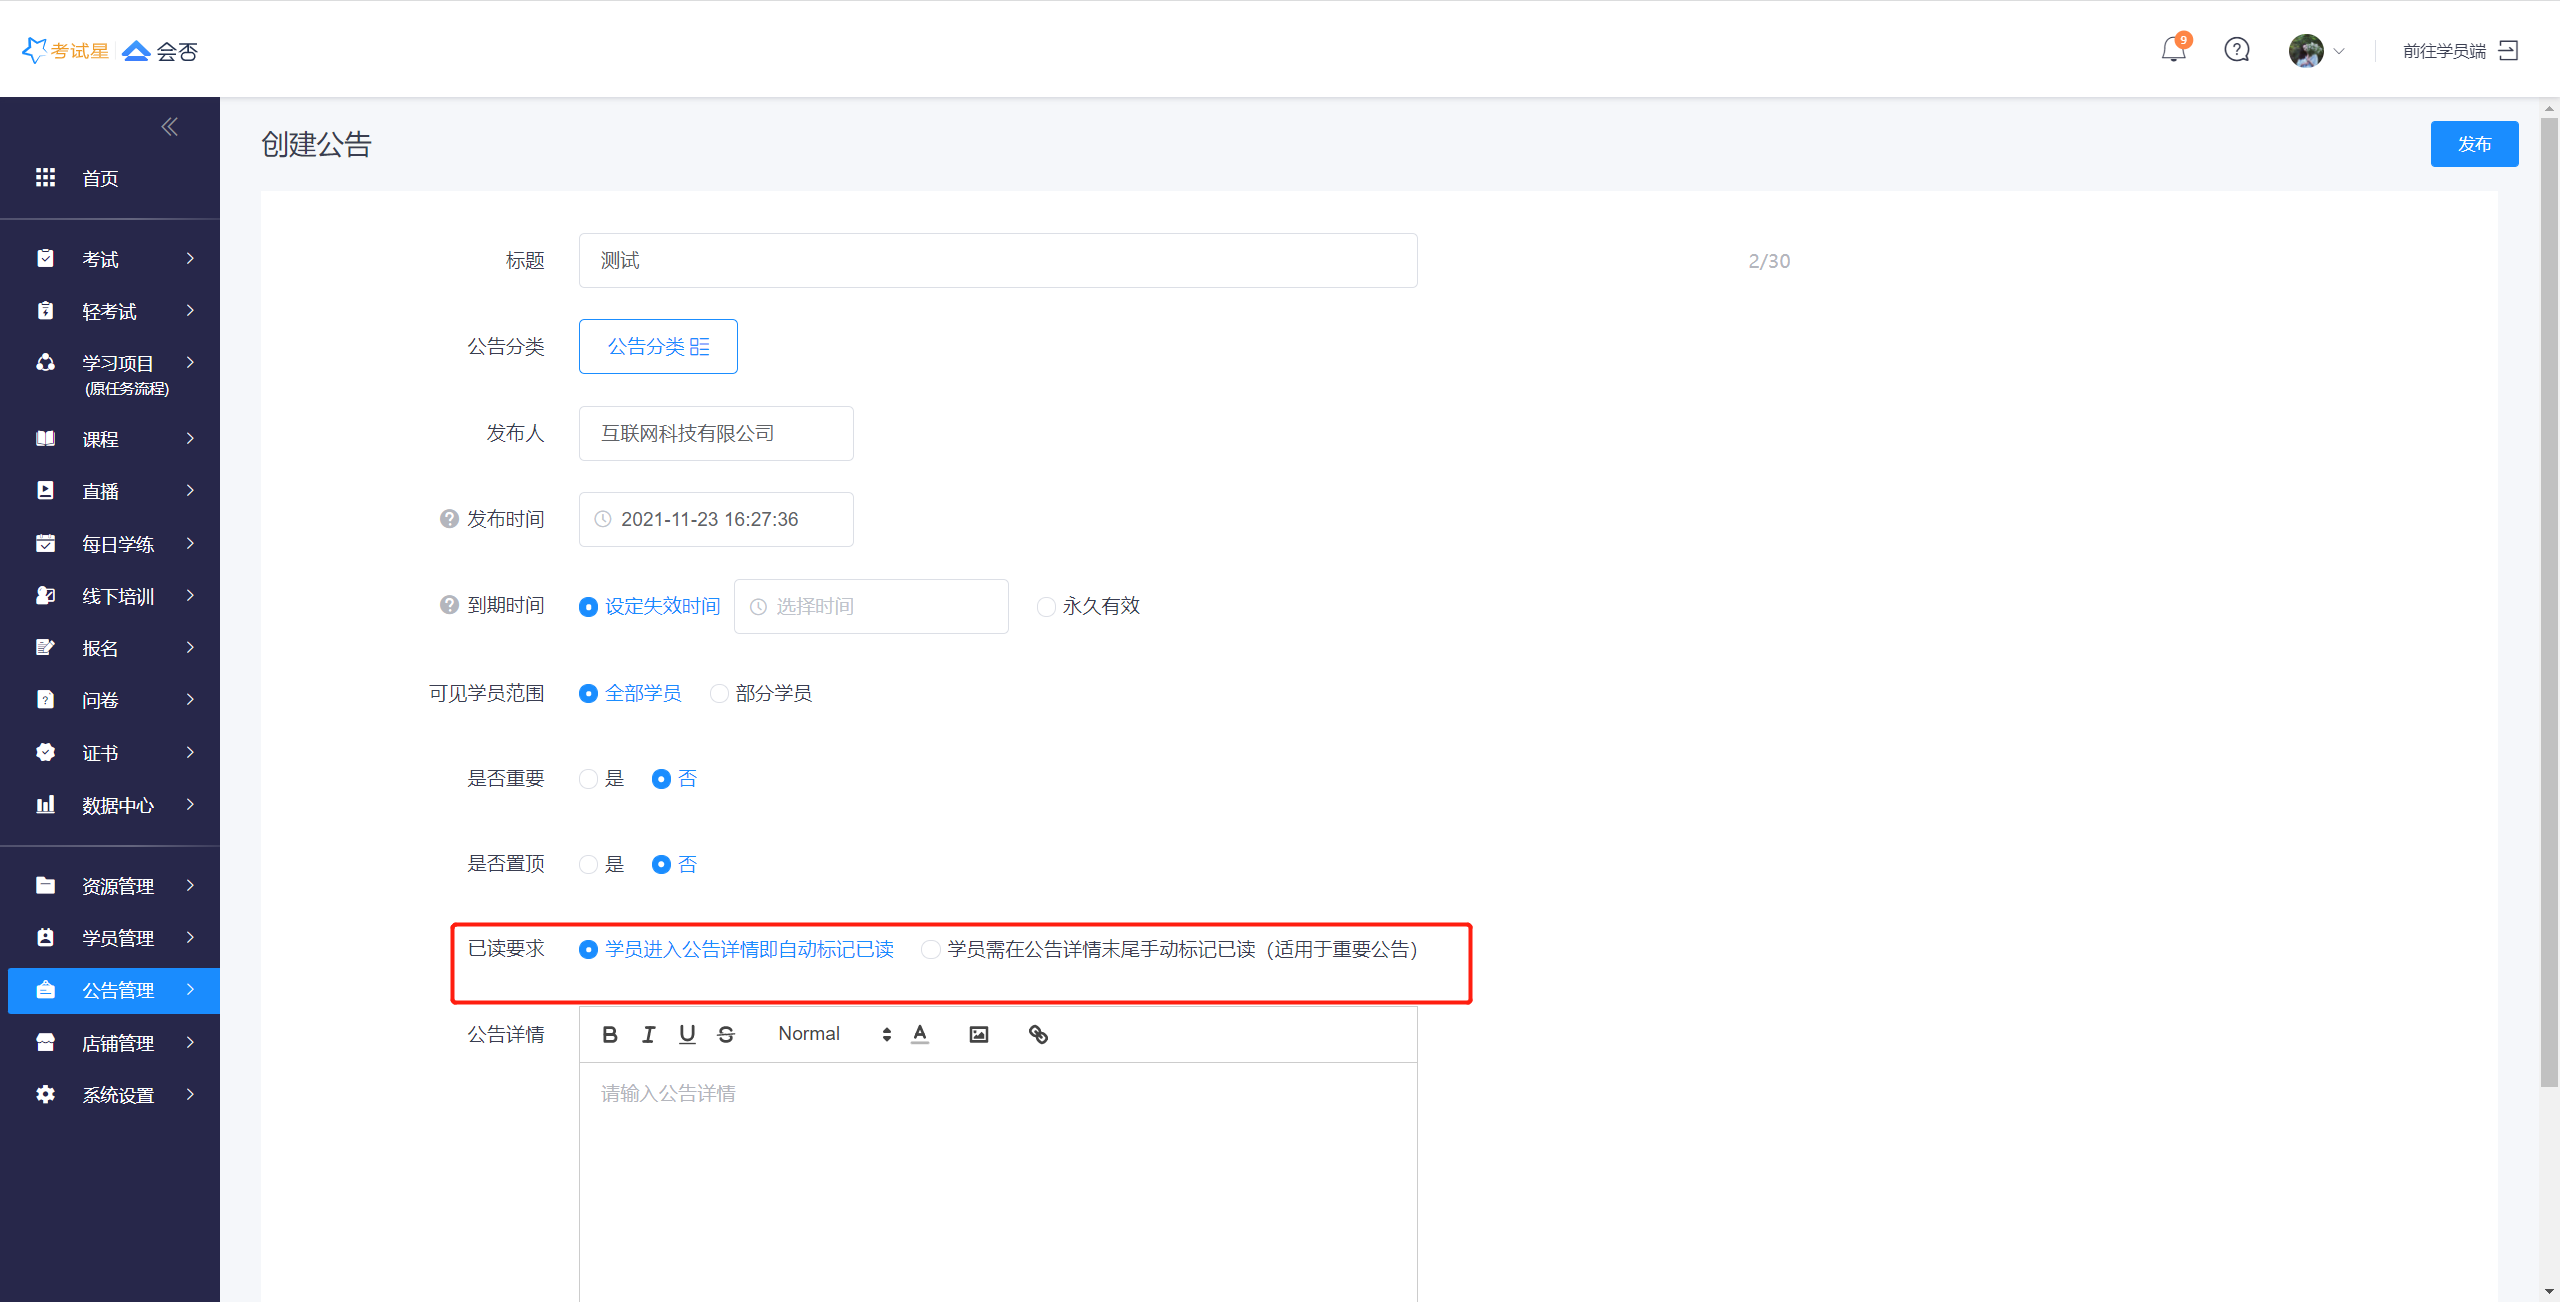Open the help question mark icon
The image size is (2560, 1302).
pyautogui.click(x=2236, y=50)
